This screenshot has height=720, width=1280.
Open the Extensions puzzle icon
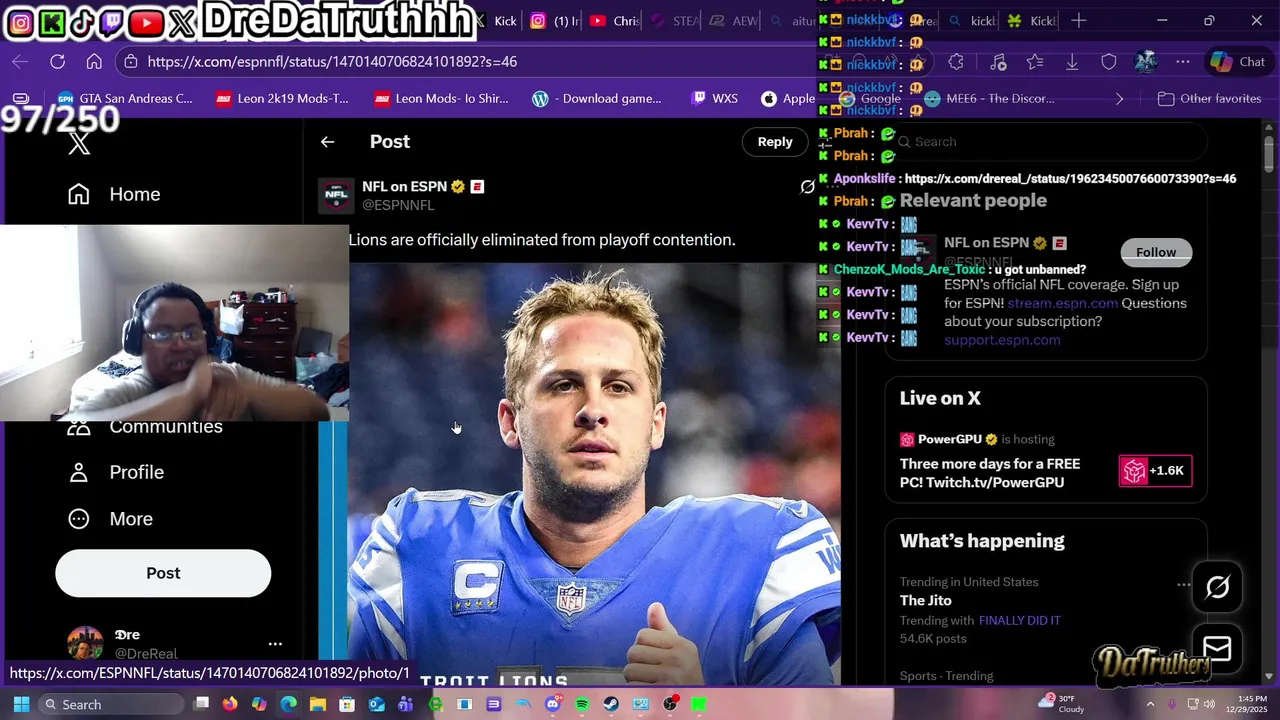956,62
